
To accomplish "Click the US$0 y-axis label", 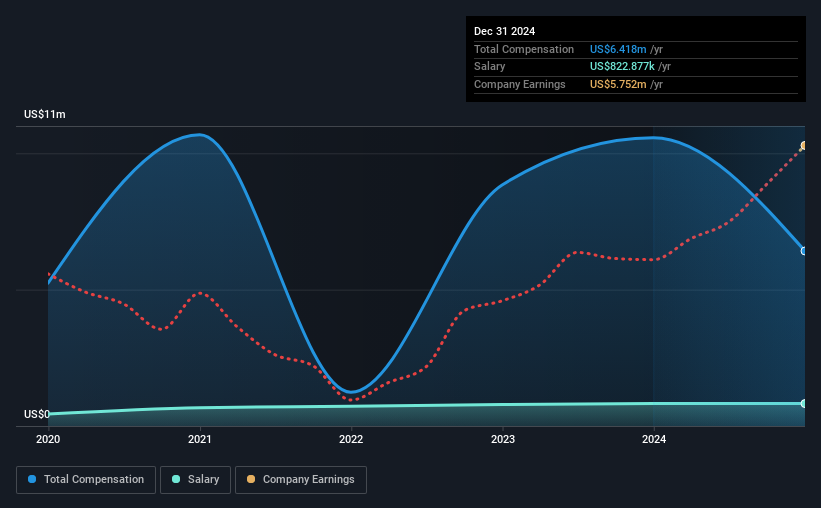I will (37, 414).
